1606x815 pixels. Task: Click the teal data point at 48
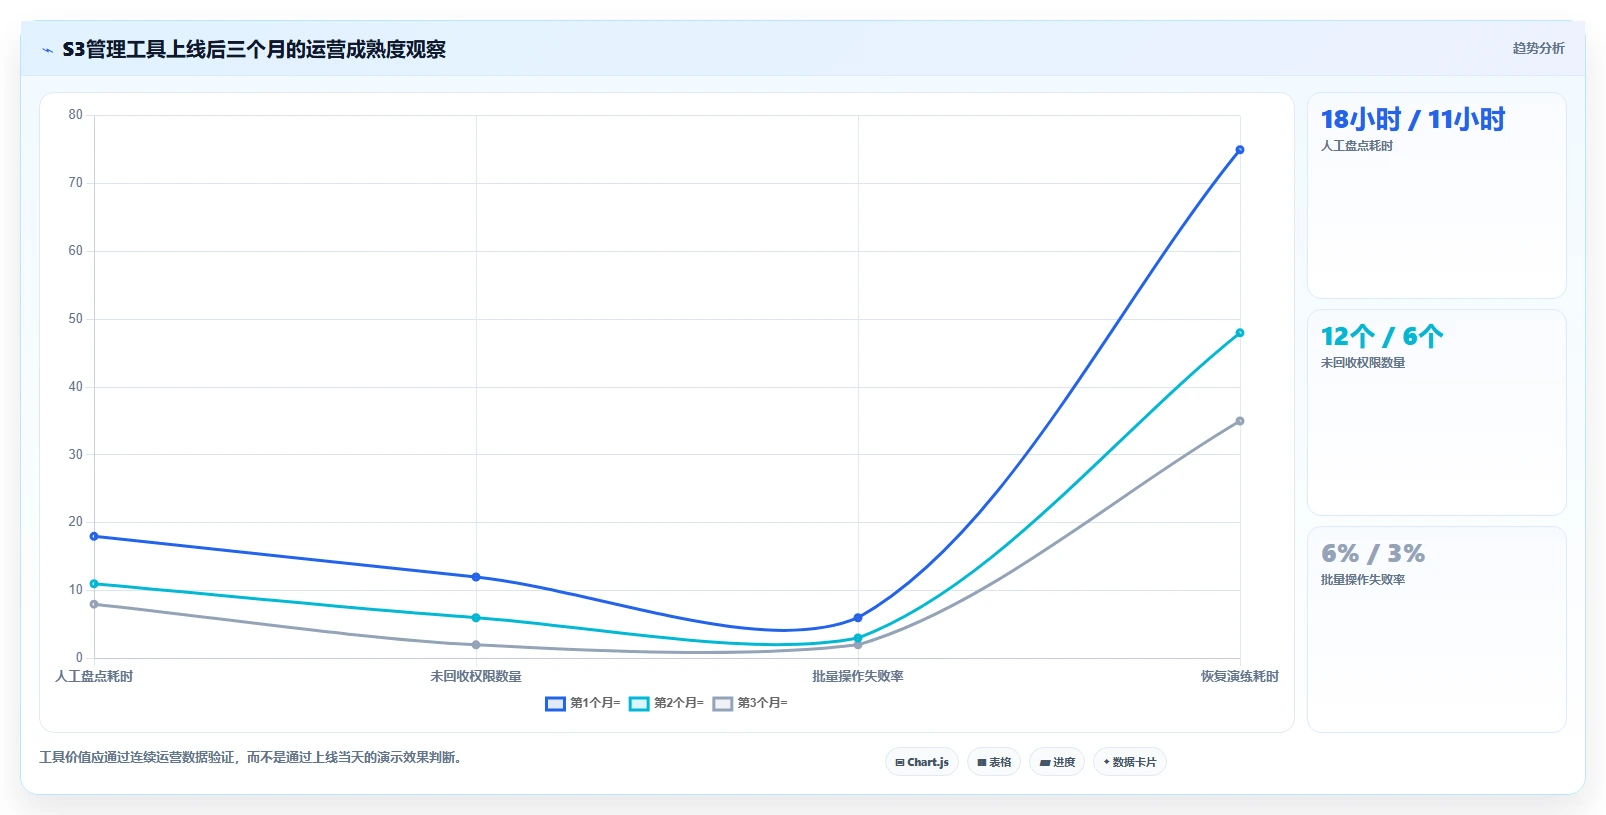(x=1240, y=333)
